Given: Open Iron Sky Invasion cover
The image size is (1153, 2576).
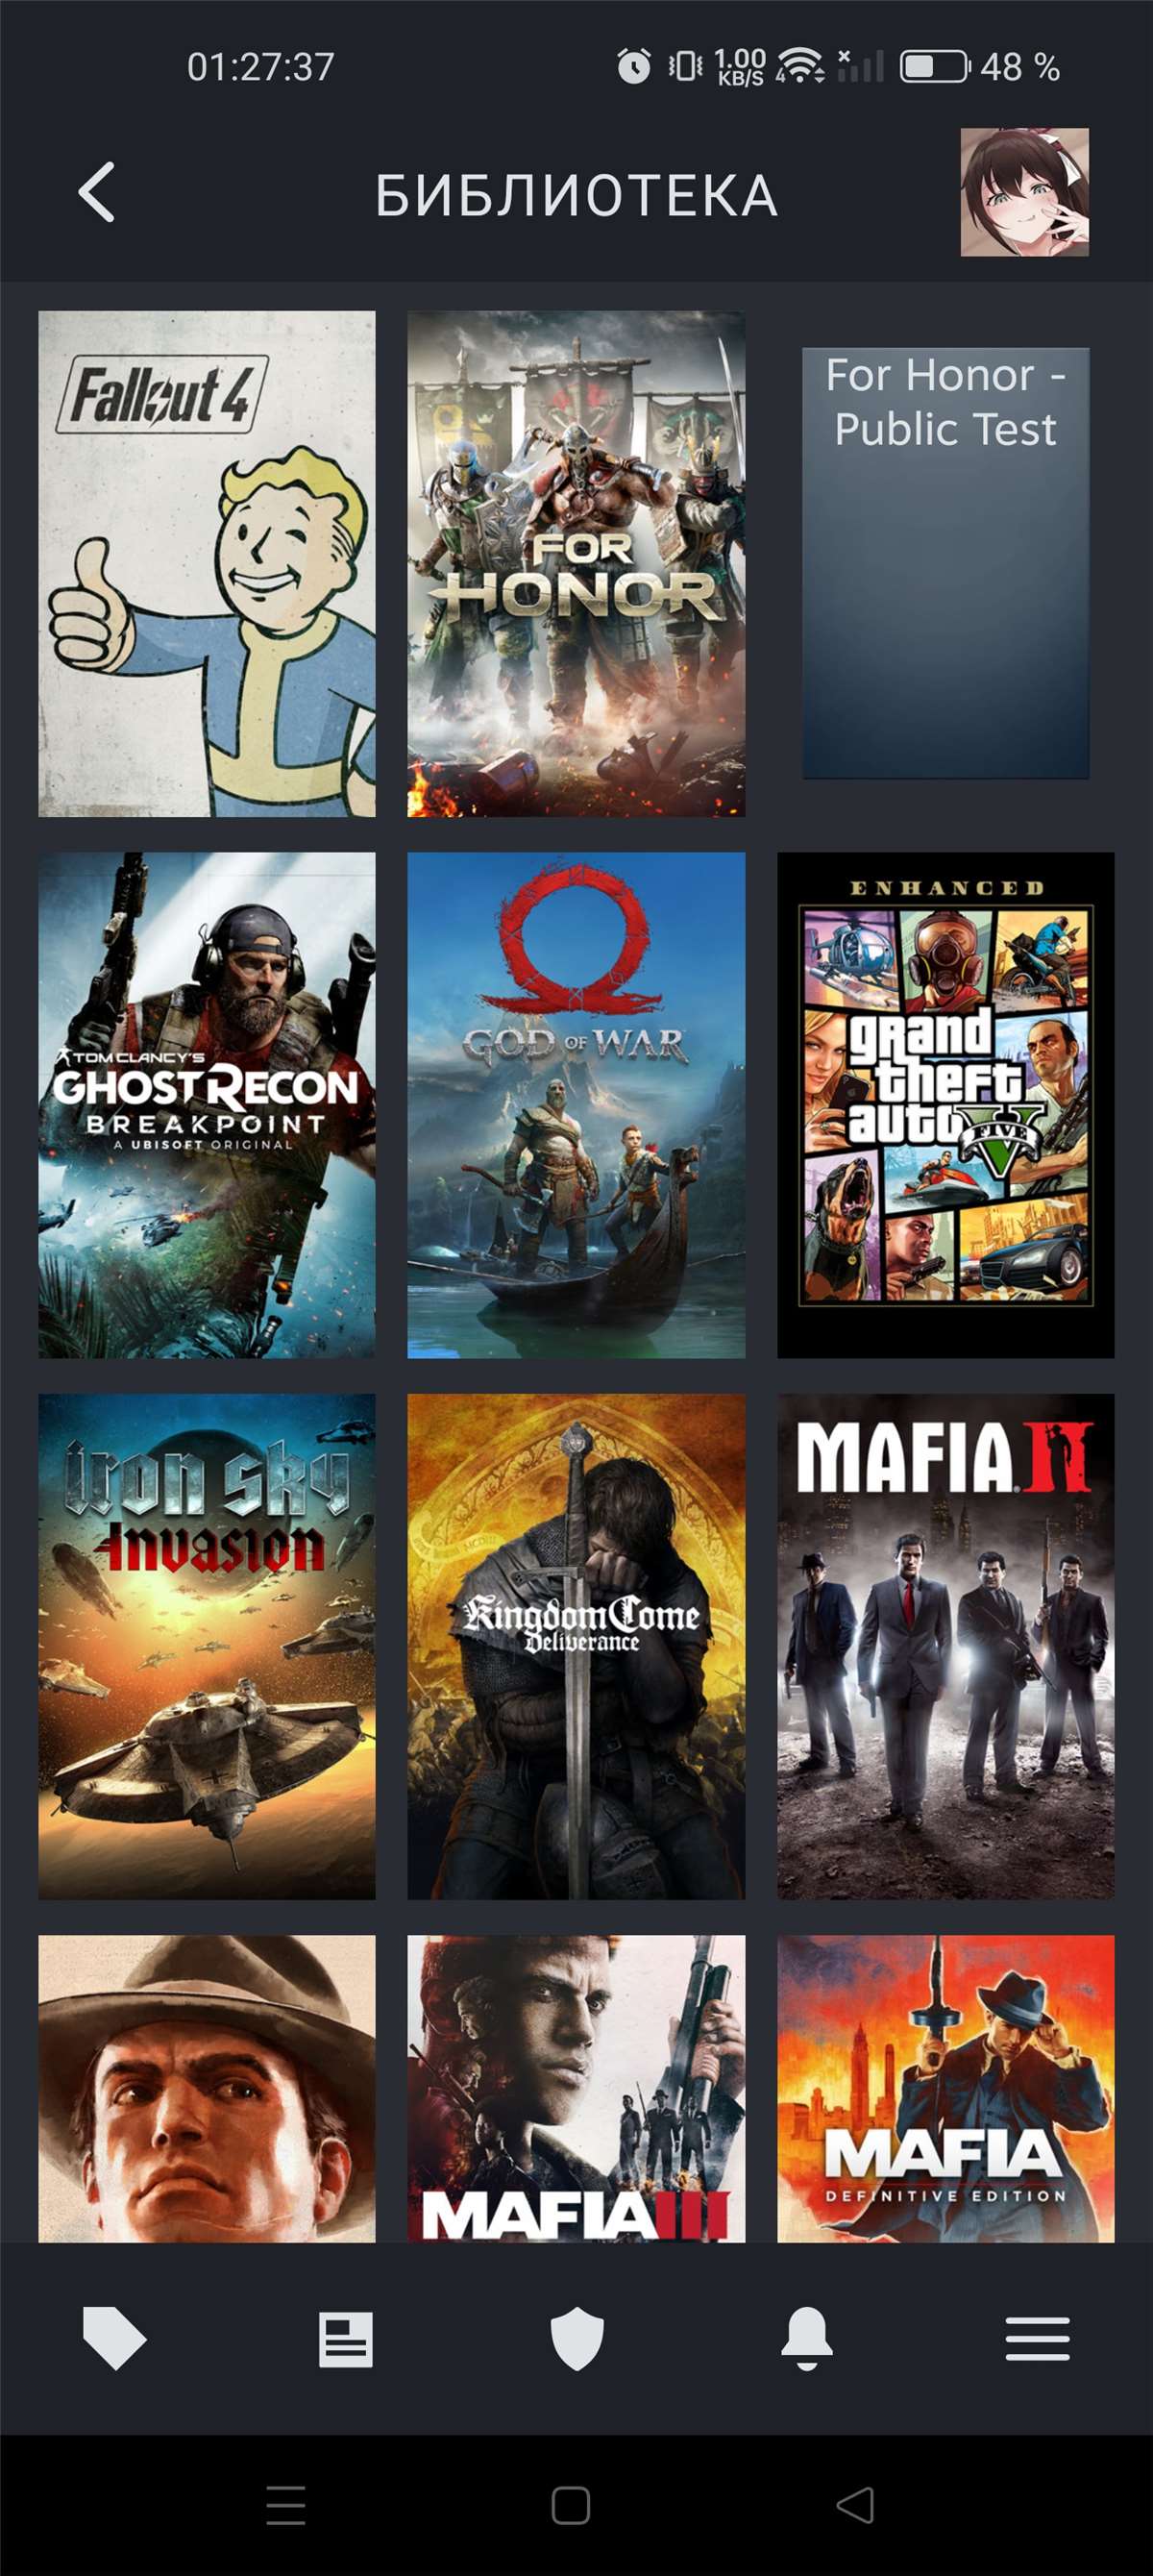Looking at the screenshot, I should (x=207, y=1647).
